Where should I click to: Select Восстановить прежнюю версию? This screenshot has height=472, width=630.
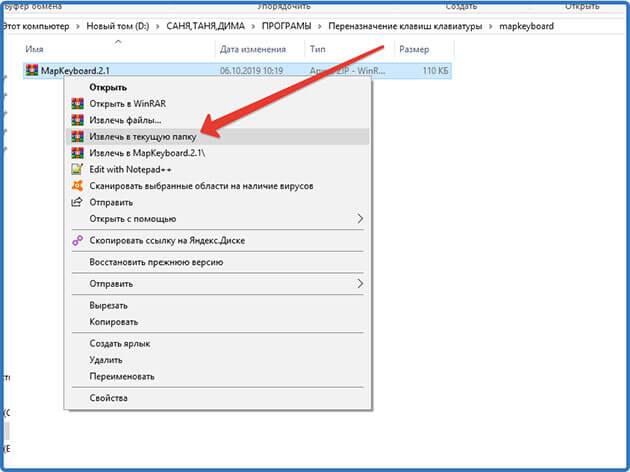pyautogui.click(x=217, y=262)
